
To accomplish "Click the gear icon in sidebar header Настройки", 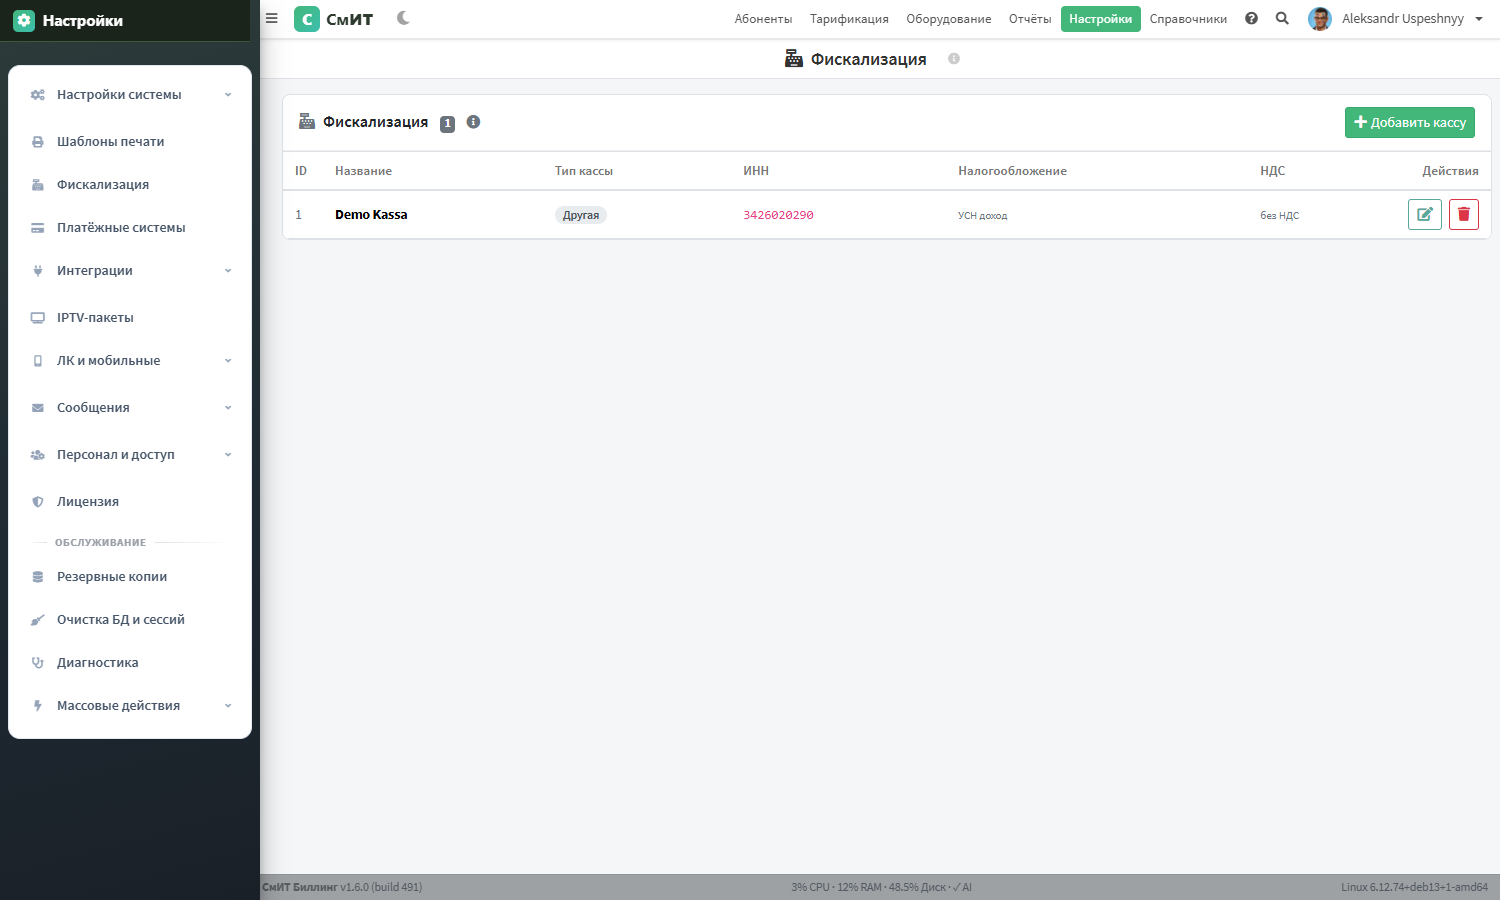I will coord(24,20).
